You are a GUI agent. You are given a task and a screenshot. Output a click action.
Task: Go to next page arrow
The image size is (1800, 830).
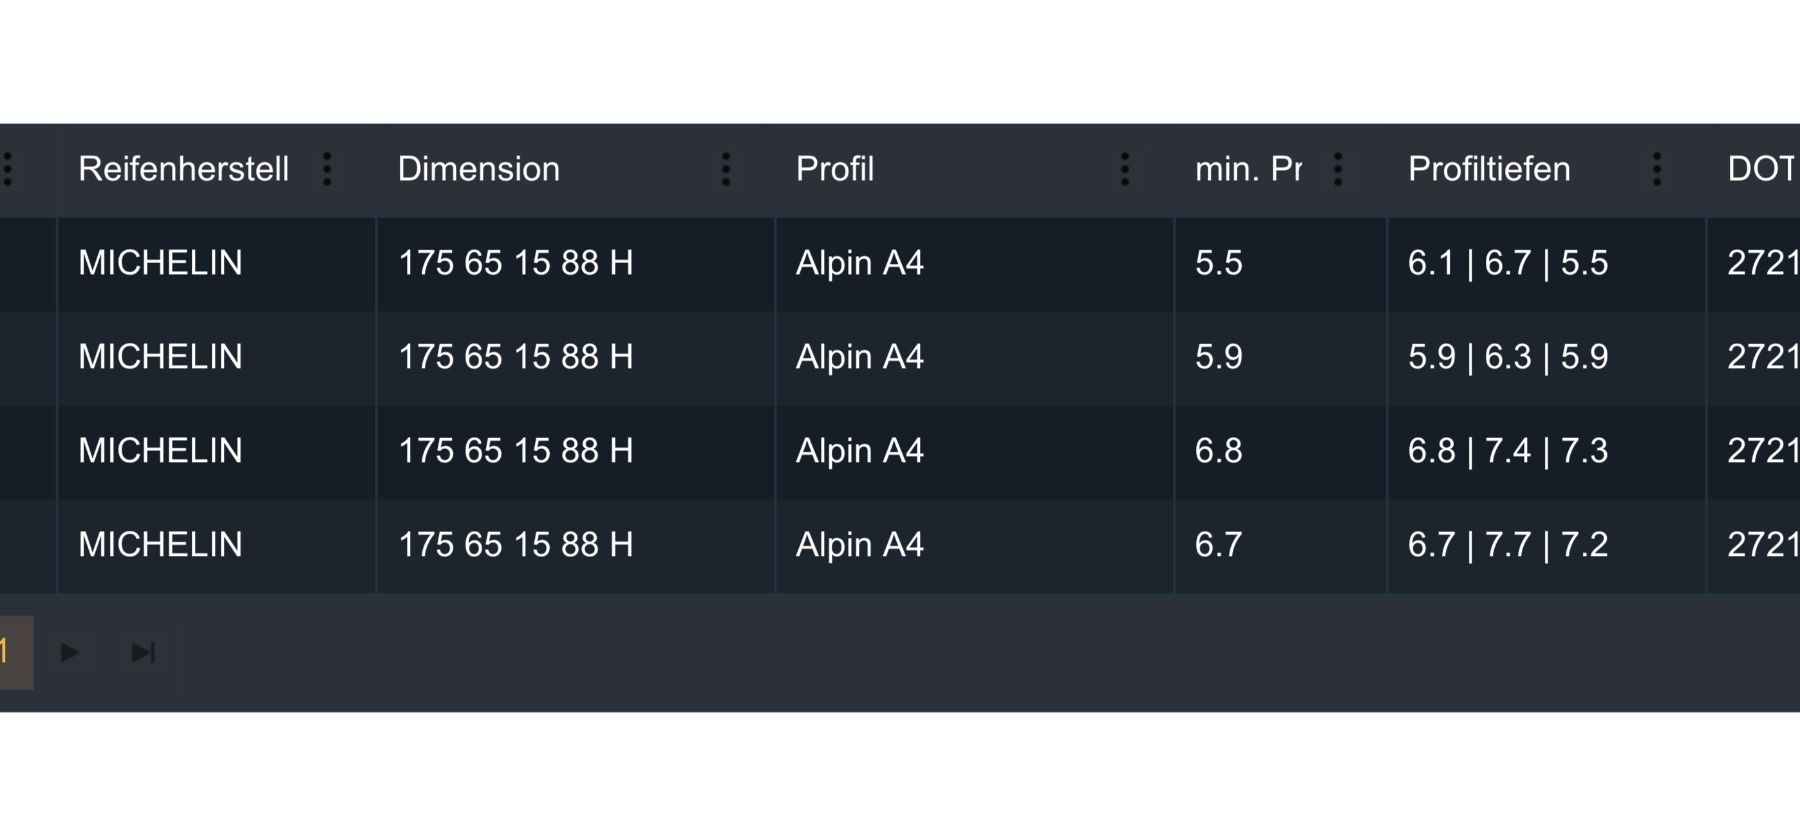coord(70,653)
